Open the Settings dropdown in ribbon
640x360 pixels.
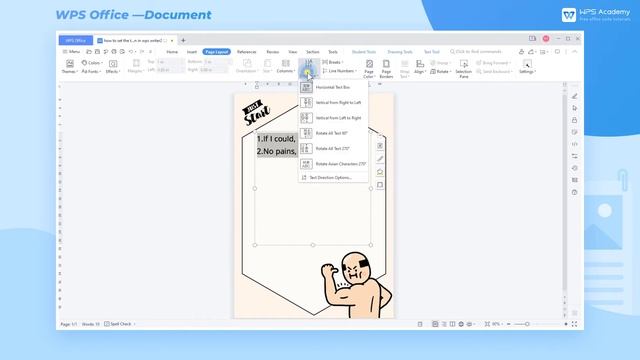[x=527, y=67]
